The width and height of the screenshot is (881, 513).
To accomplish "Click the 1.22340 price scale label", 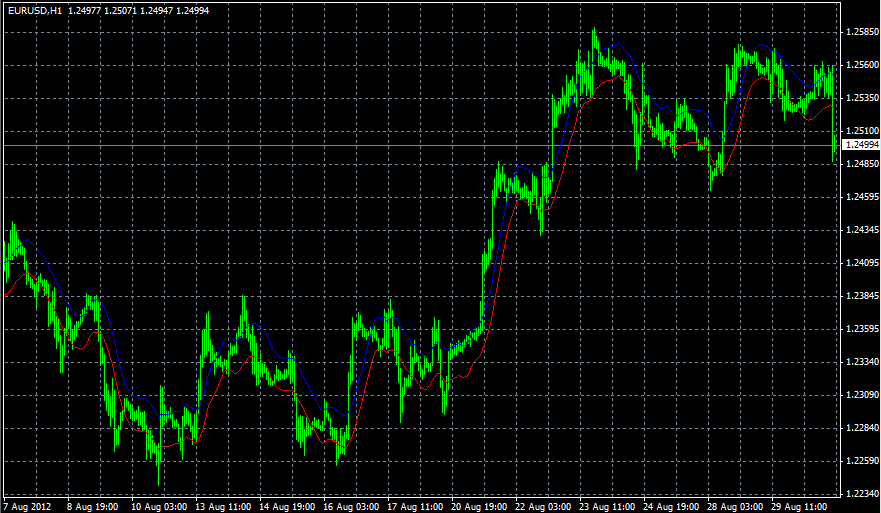I will tap(862, 494).
